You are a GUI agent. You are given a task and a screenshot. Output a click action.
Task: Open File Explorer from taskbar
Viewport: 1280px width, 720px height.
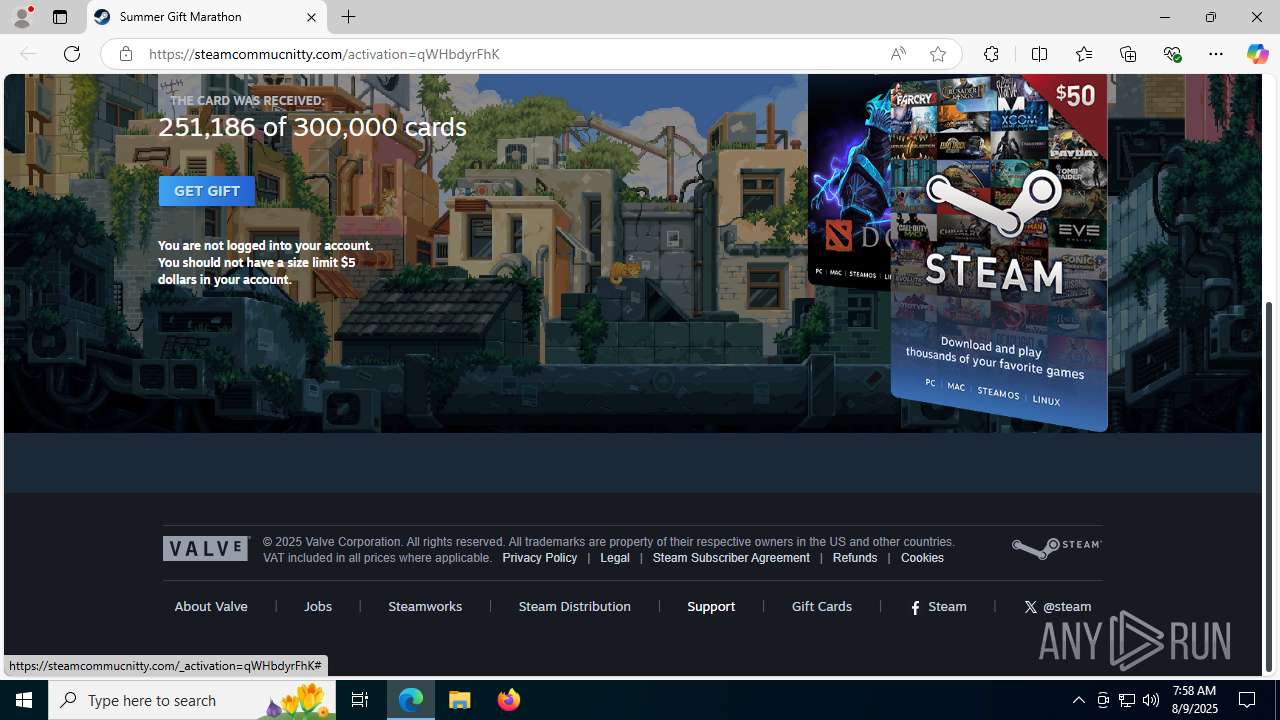(460, 700)
